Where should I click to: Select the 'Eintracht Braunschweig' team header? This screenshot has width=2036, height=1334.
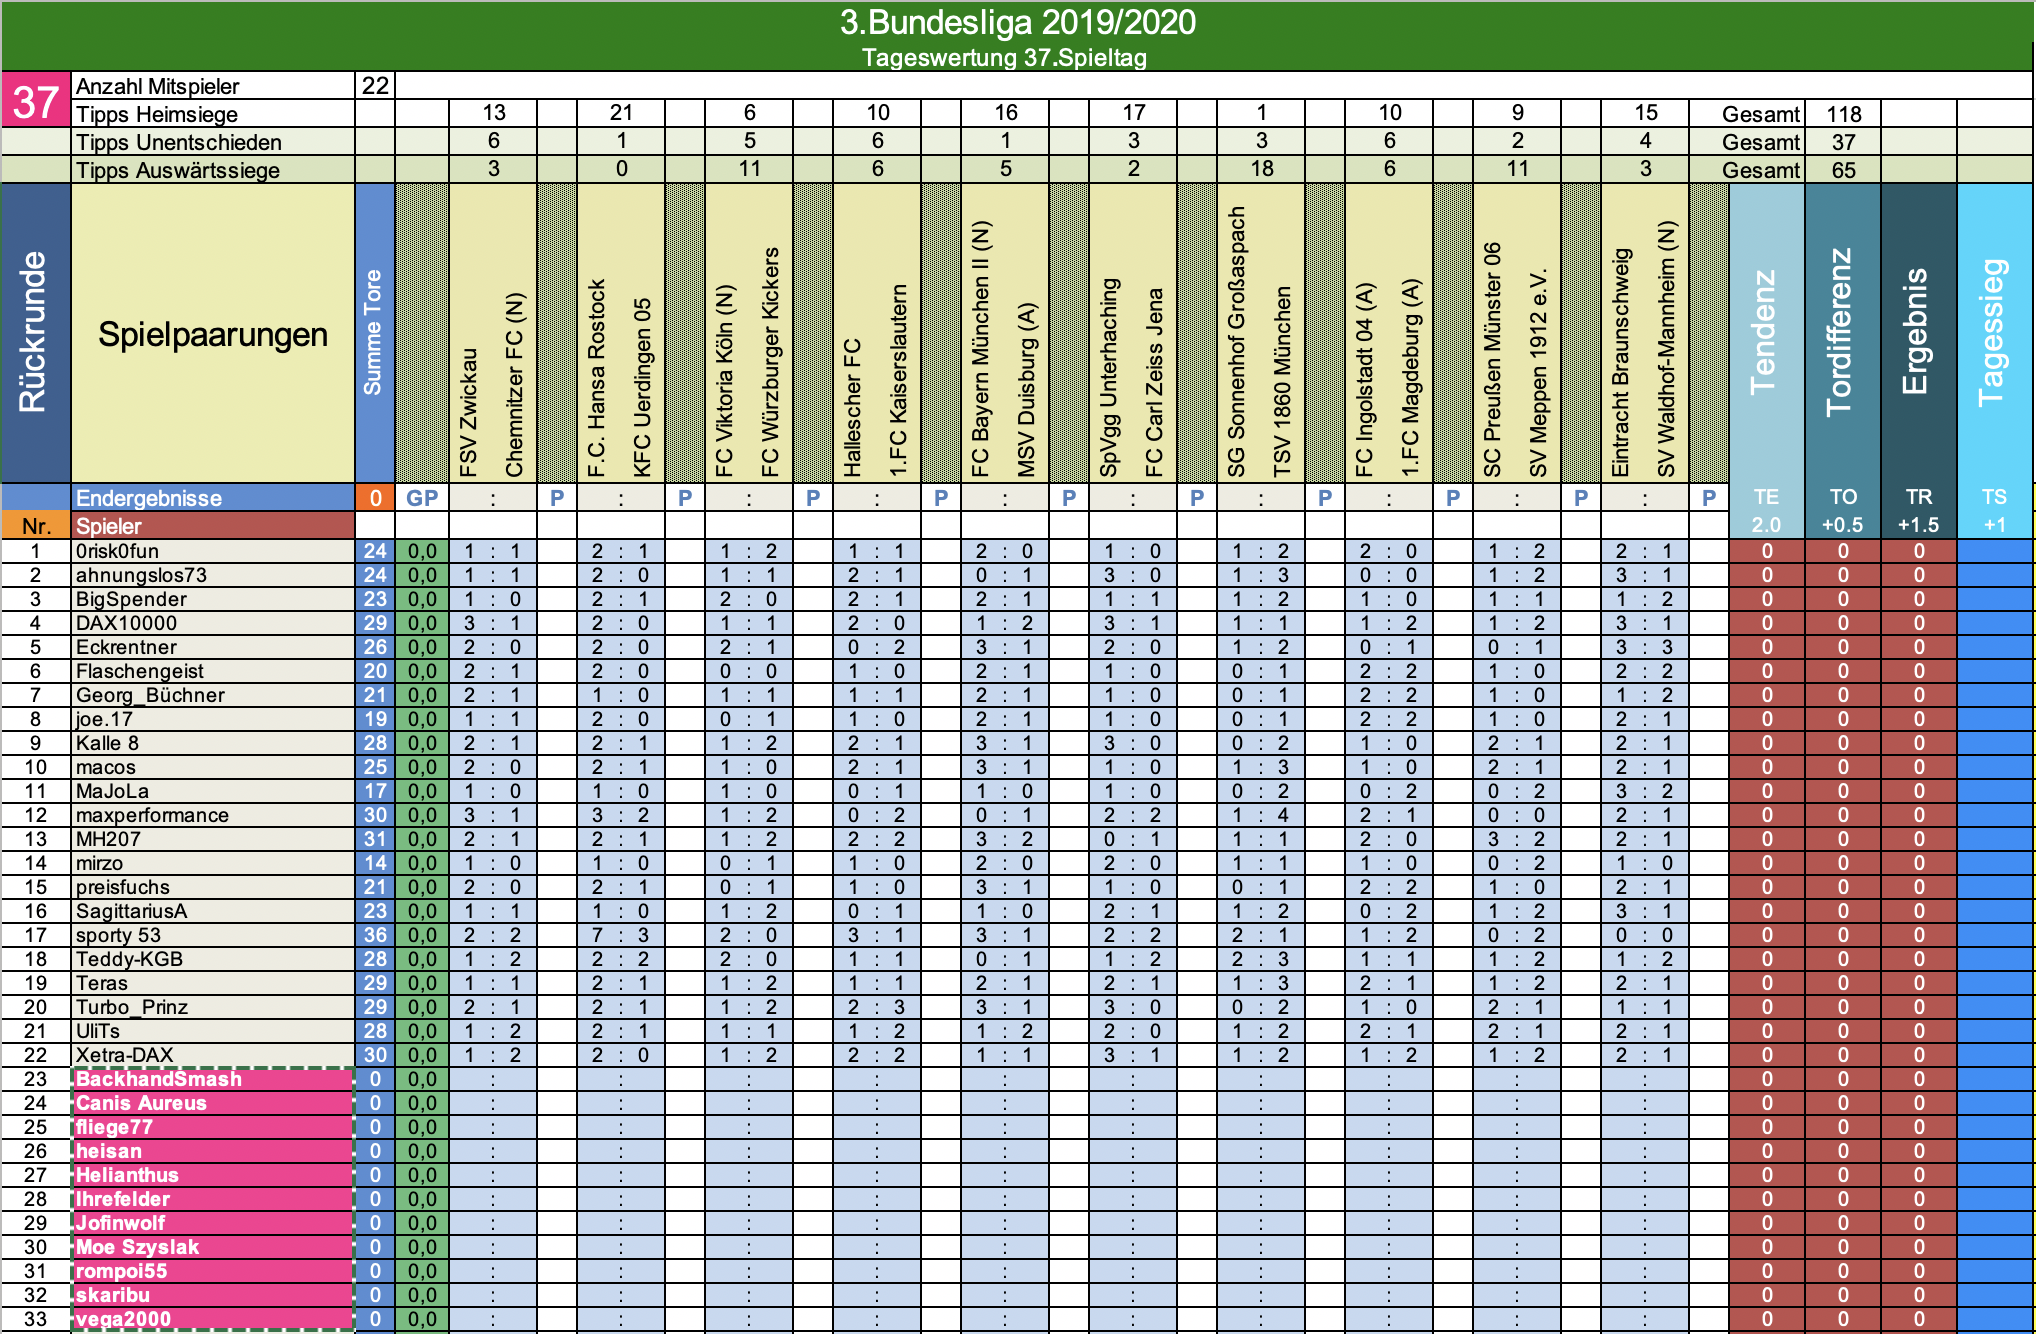1621,363
